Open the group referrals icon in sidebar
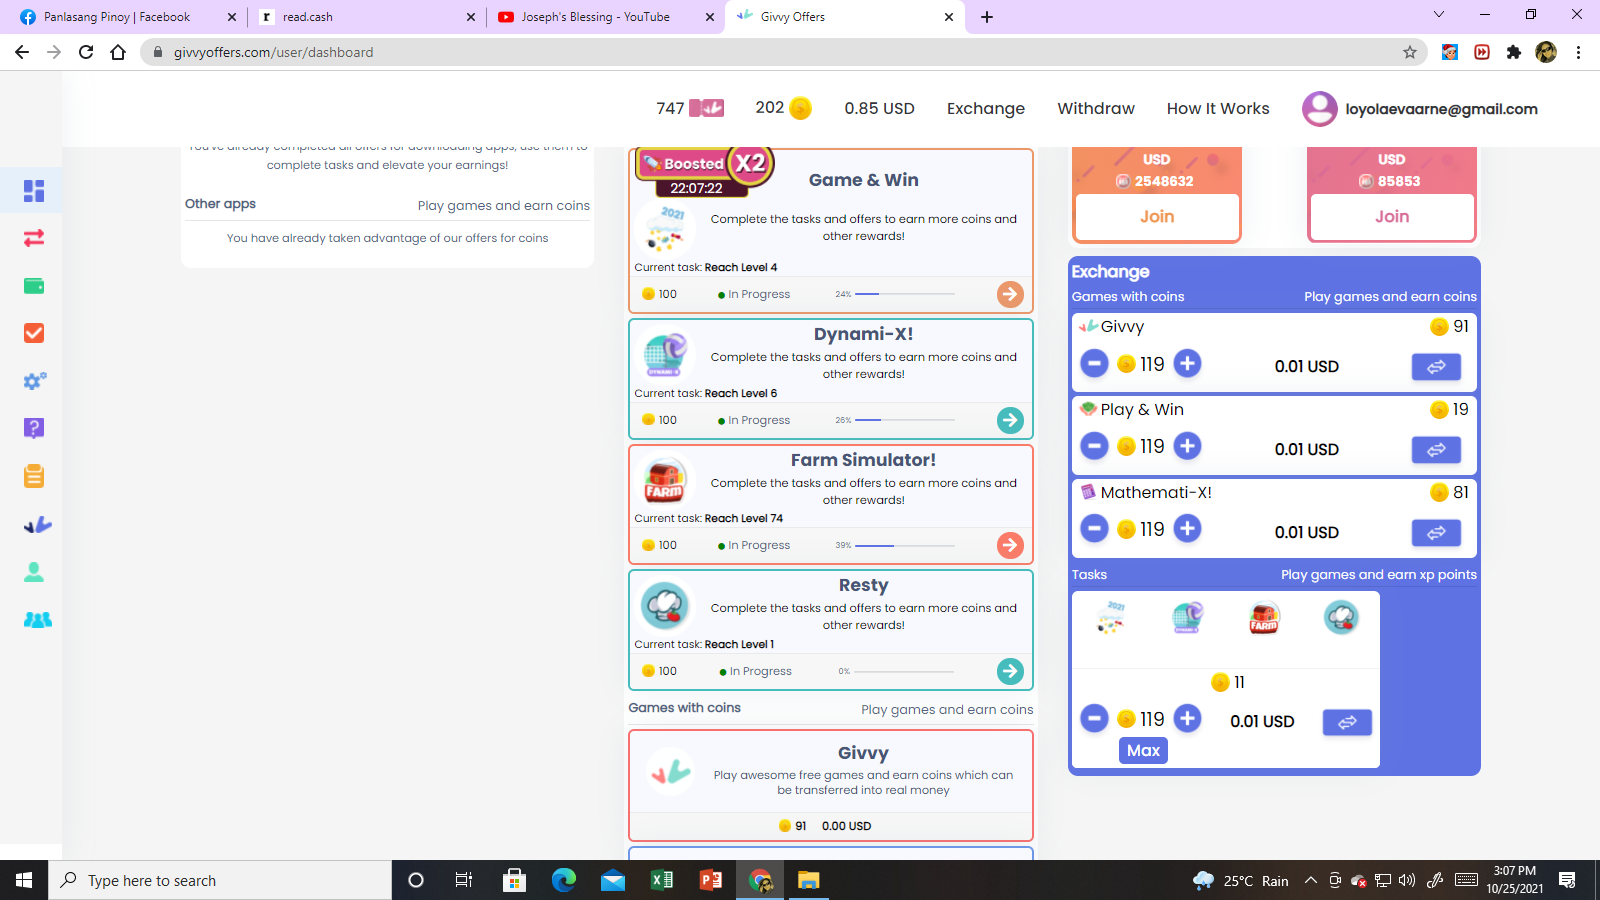Viewport: 1600px width, 900px height. point(37,620)
